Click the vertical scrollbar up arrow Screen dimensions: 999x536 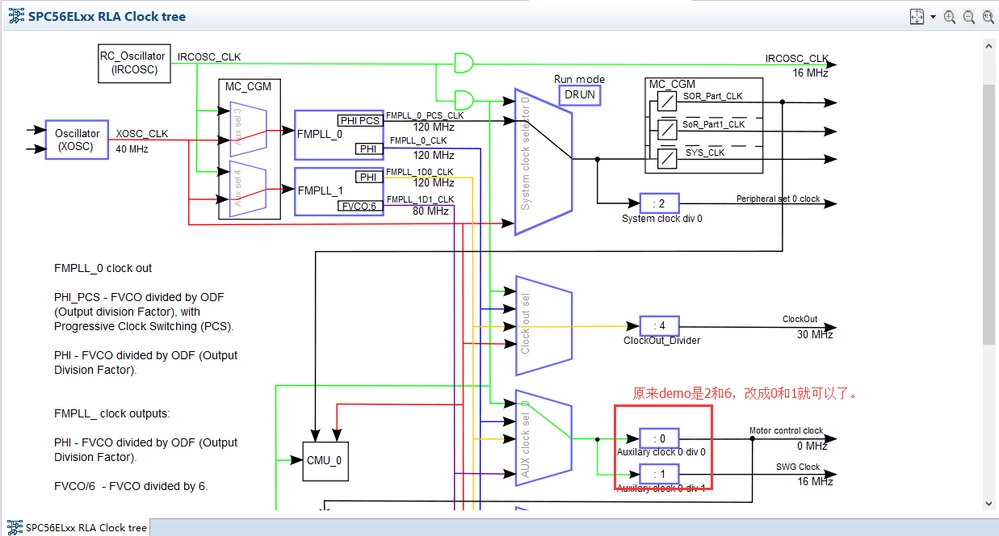pyautogui.click(x=989, y=47)
